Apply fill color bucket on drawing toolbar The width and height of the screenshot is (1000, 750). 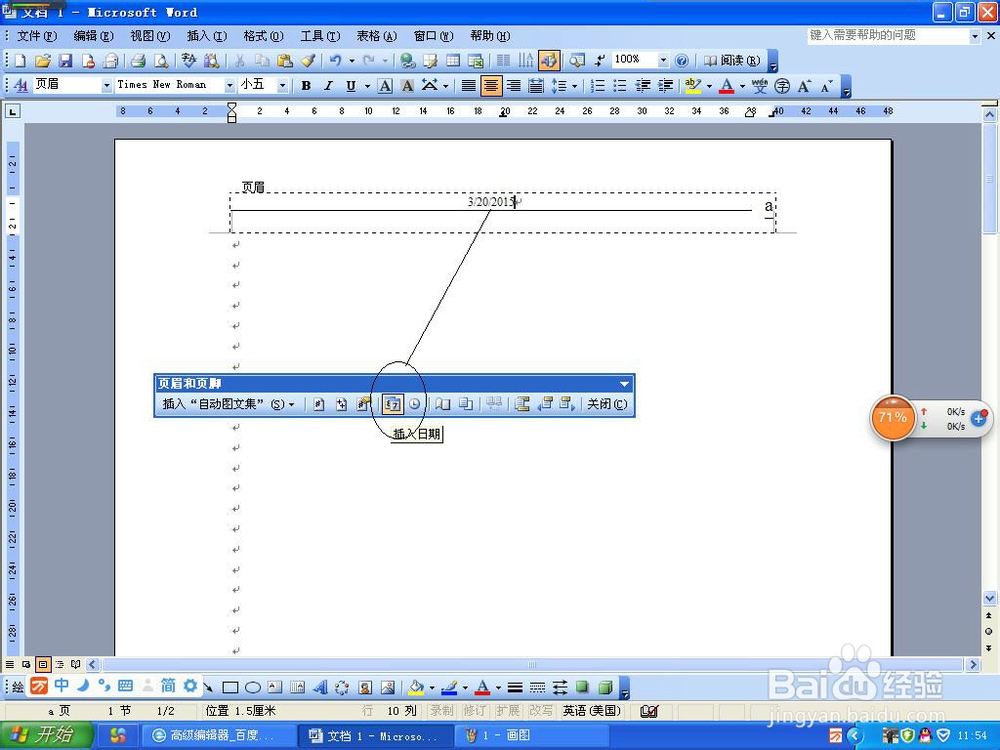[x=416, y=688]
